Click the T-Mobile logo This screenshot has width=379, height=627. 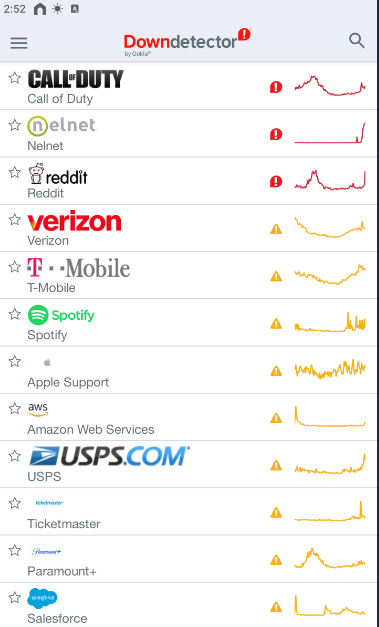(x=79, y=268)
